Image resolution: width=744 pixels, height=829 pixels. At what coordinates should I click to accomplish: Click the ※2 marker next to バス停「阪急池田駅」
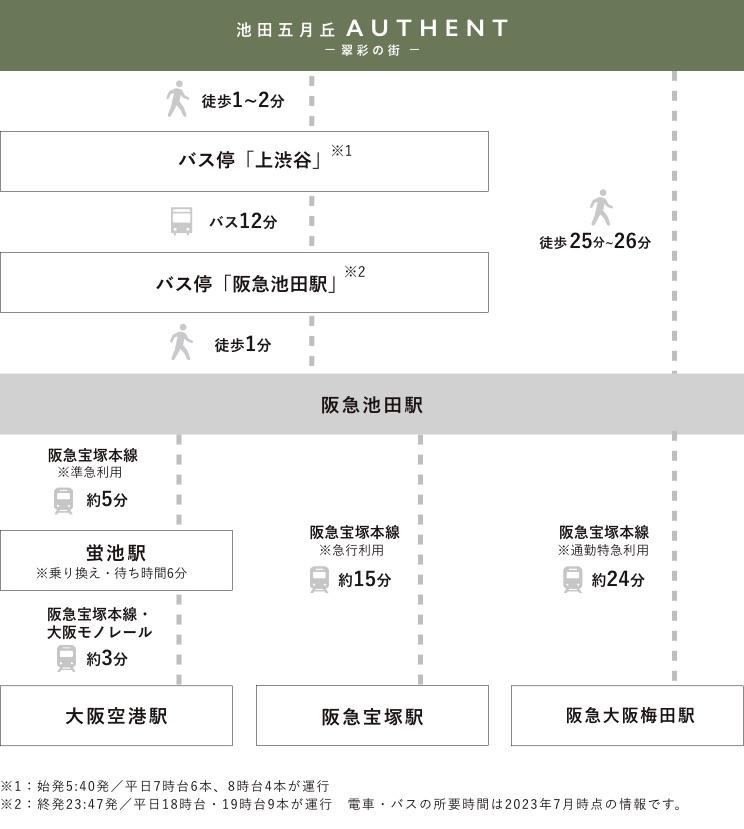coord(355,272)
